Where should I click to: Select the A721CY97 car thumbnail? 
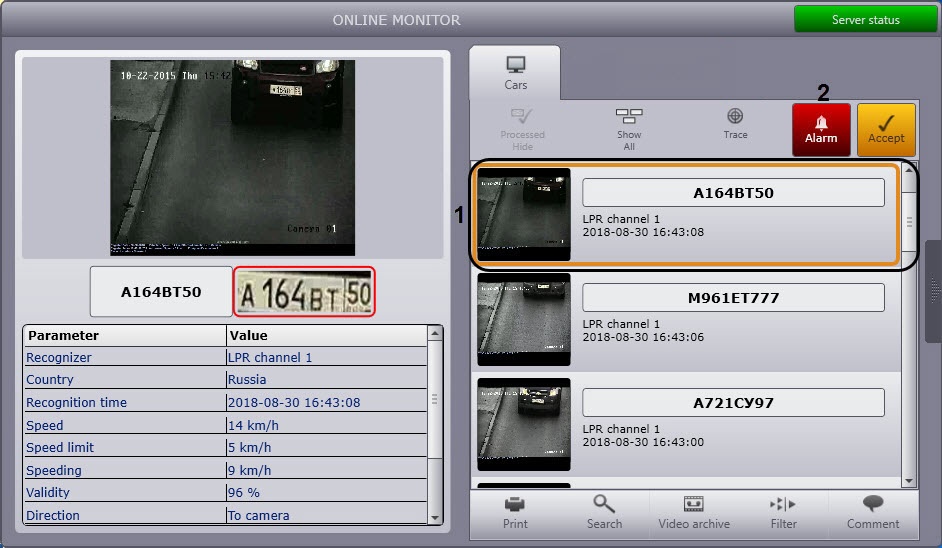pyautogui.click(x=524, y=424)
